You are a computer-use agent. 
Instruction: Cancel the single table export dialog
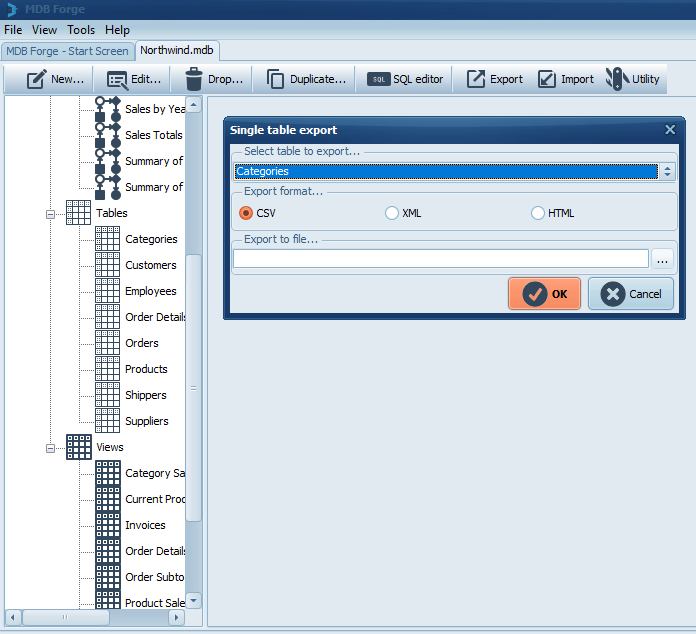tap(631, 294)
